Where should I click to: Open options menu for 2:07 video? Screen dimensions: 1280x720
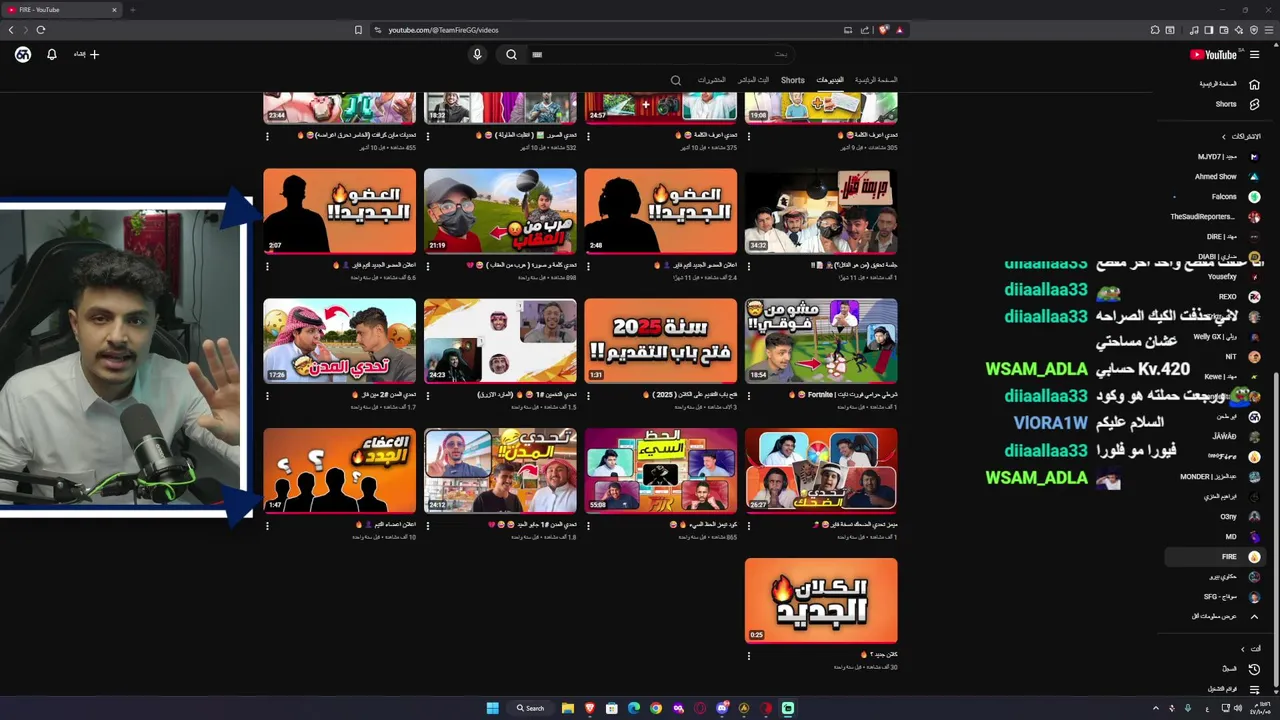pos(267,266)
